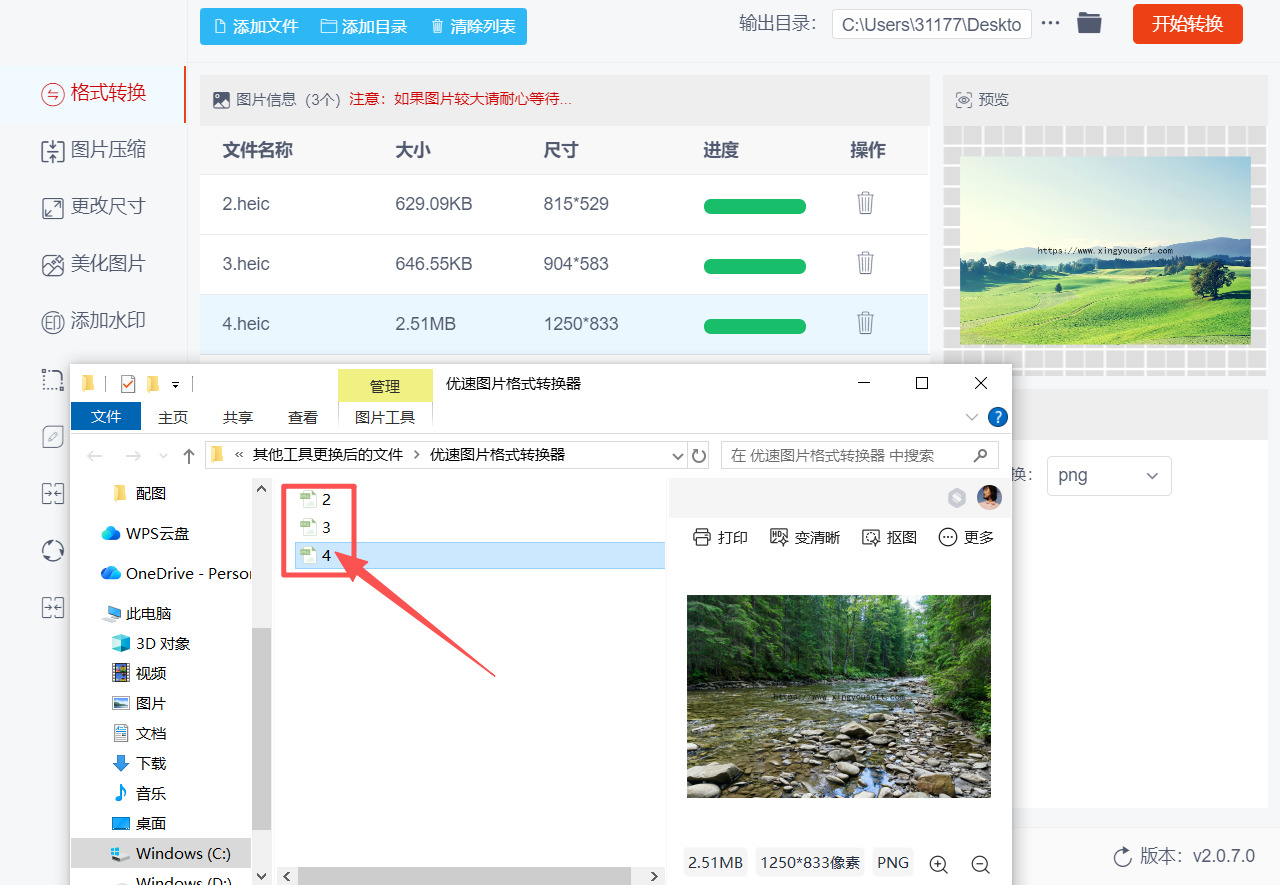
Task: Click the 变清晰 enhance tool
Action: (804, 537)
